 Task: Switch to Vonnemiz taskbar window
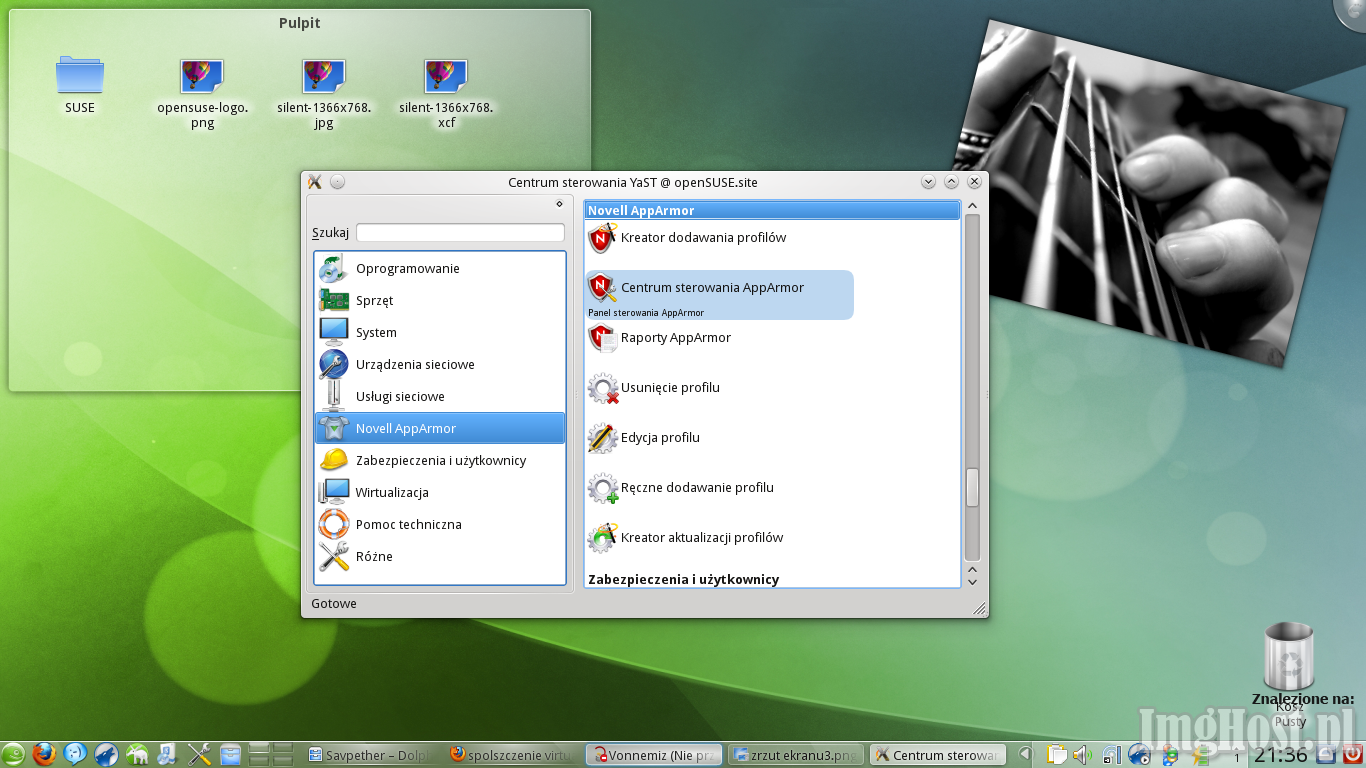coord(654,755)
